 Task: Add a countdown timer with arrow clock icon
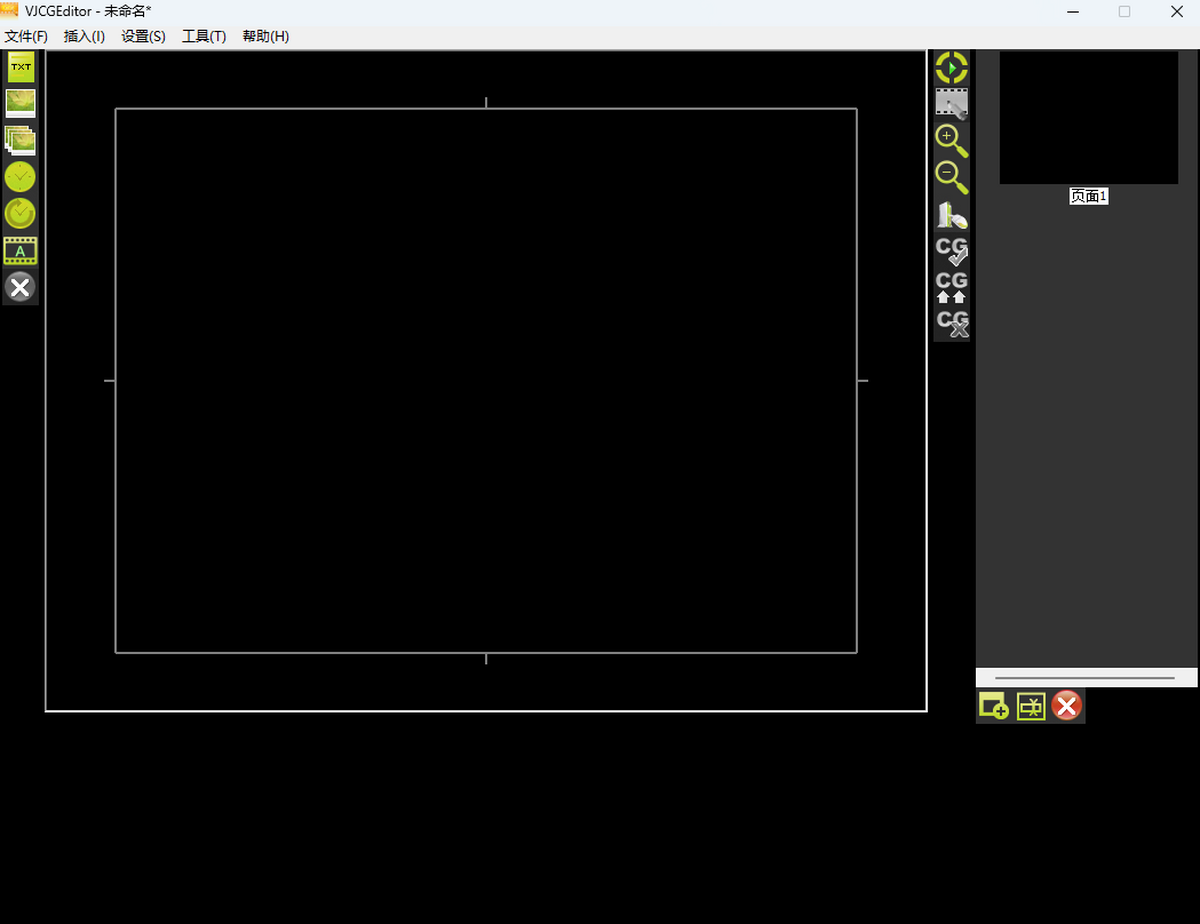(x=20, y=213)
